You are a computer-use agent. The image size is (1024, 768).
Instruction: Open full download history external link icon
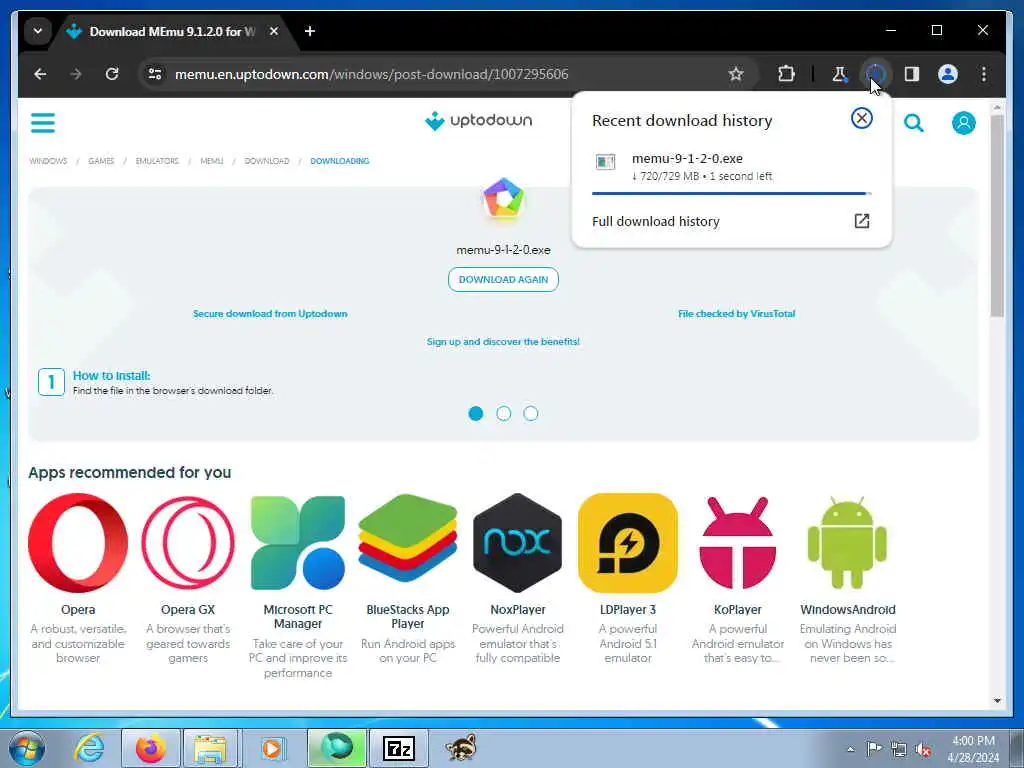(861, 221)
